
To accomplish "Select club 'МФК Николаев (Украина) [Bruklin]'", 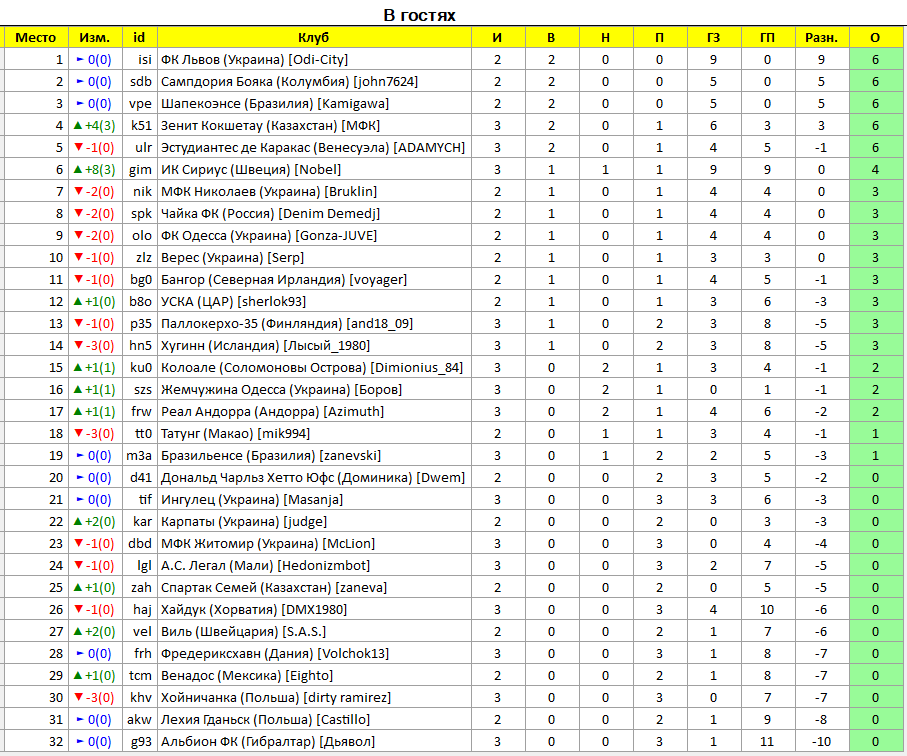I will tap(269, 191).
